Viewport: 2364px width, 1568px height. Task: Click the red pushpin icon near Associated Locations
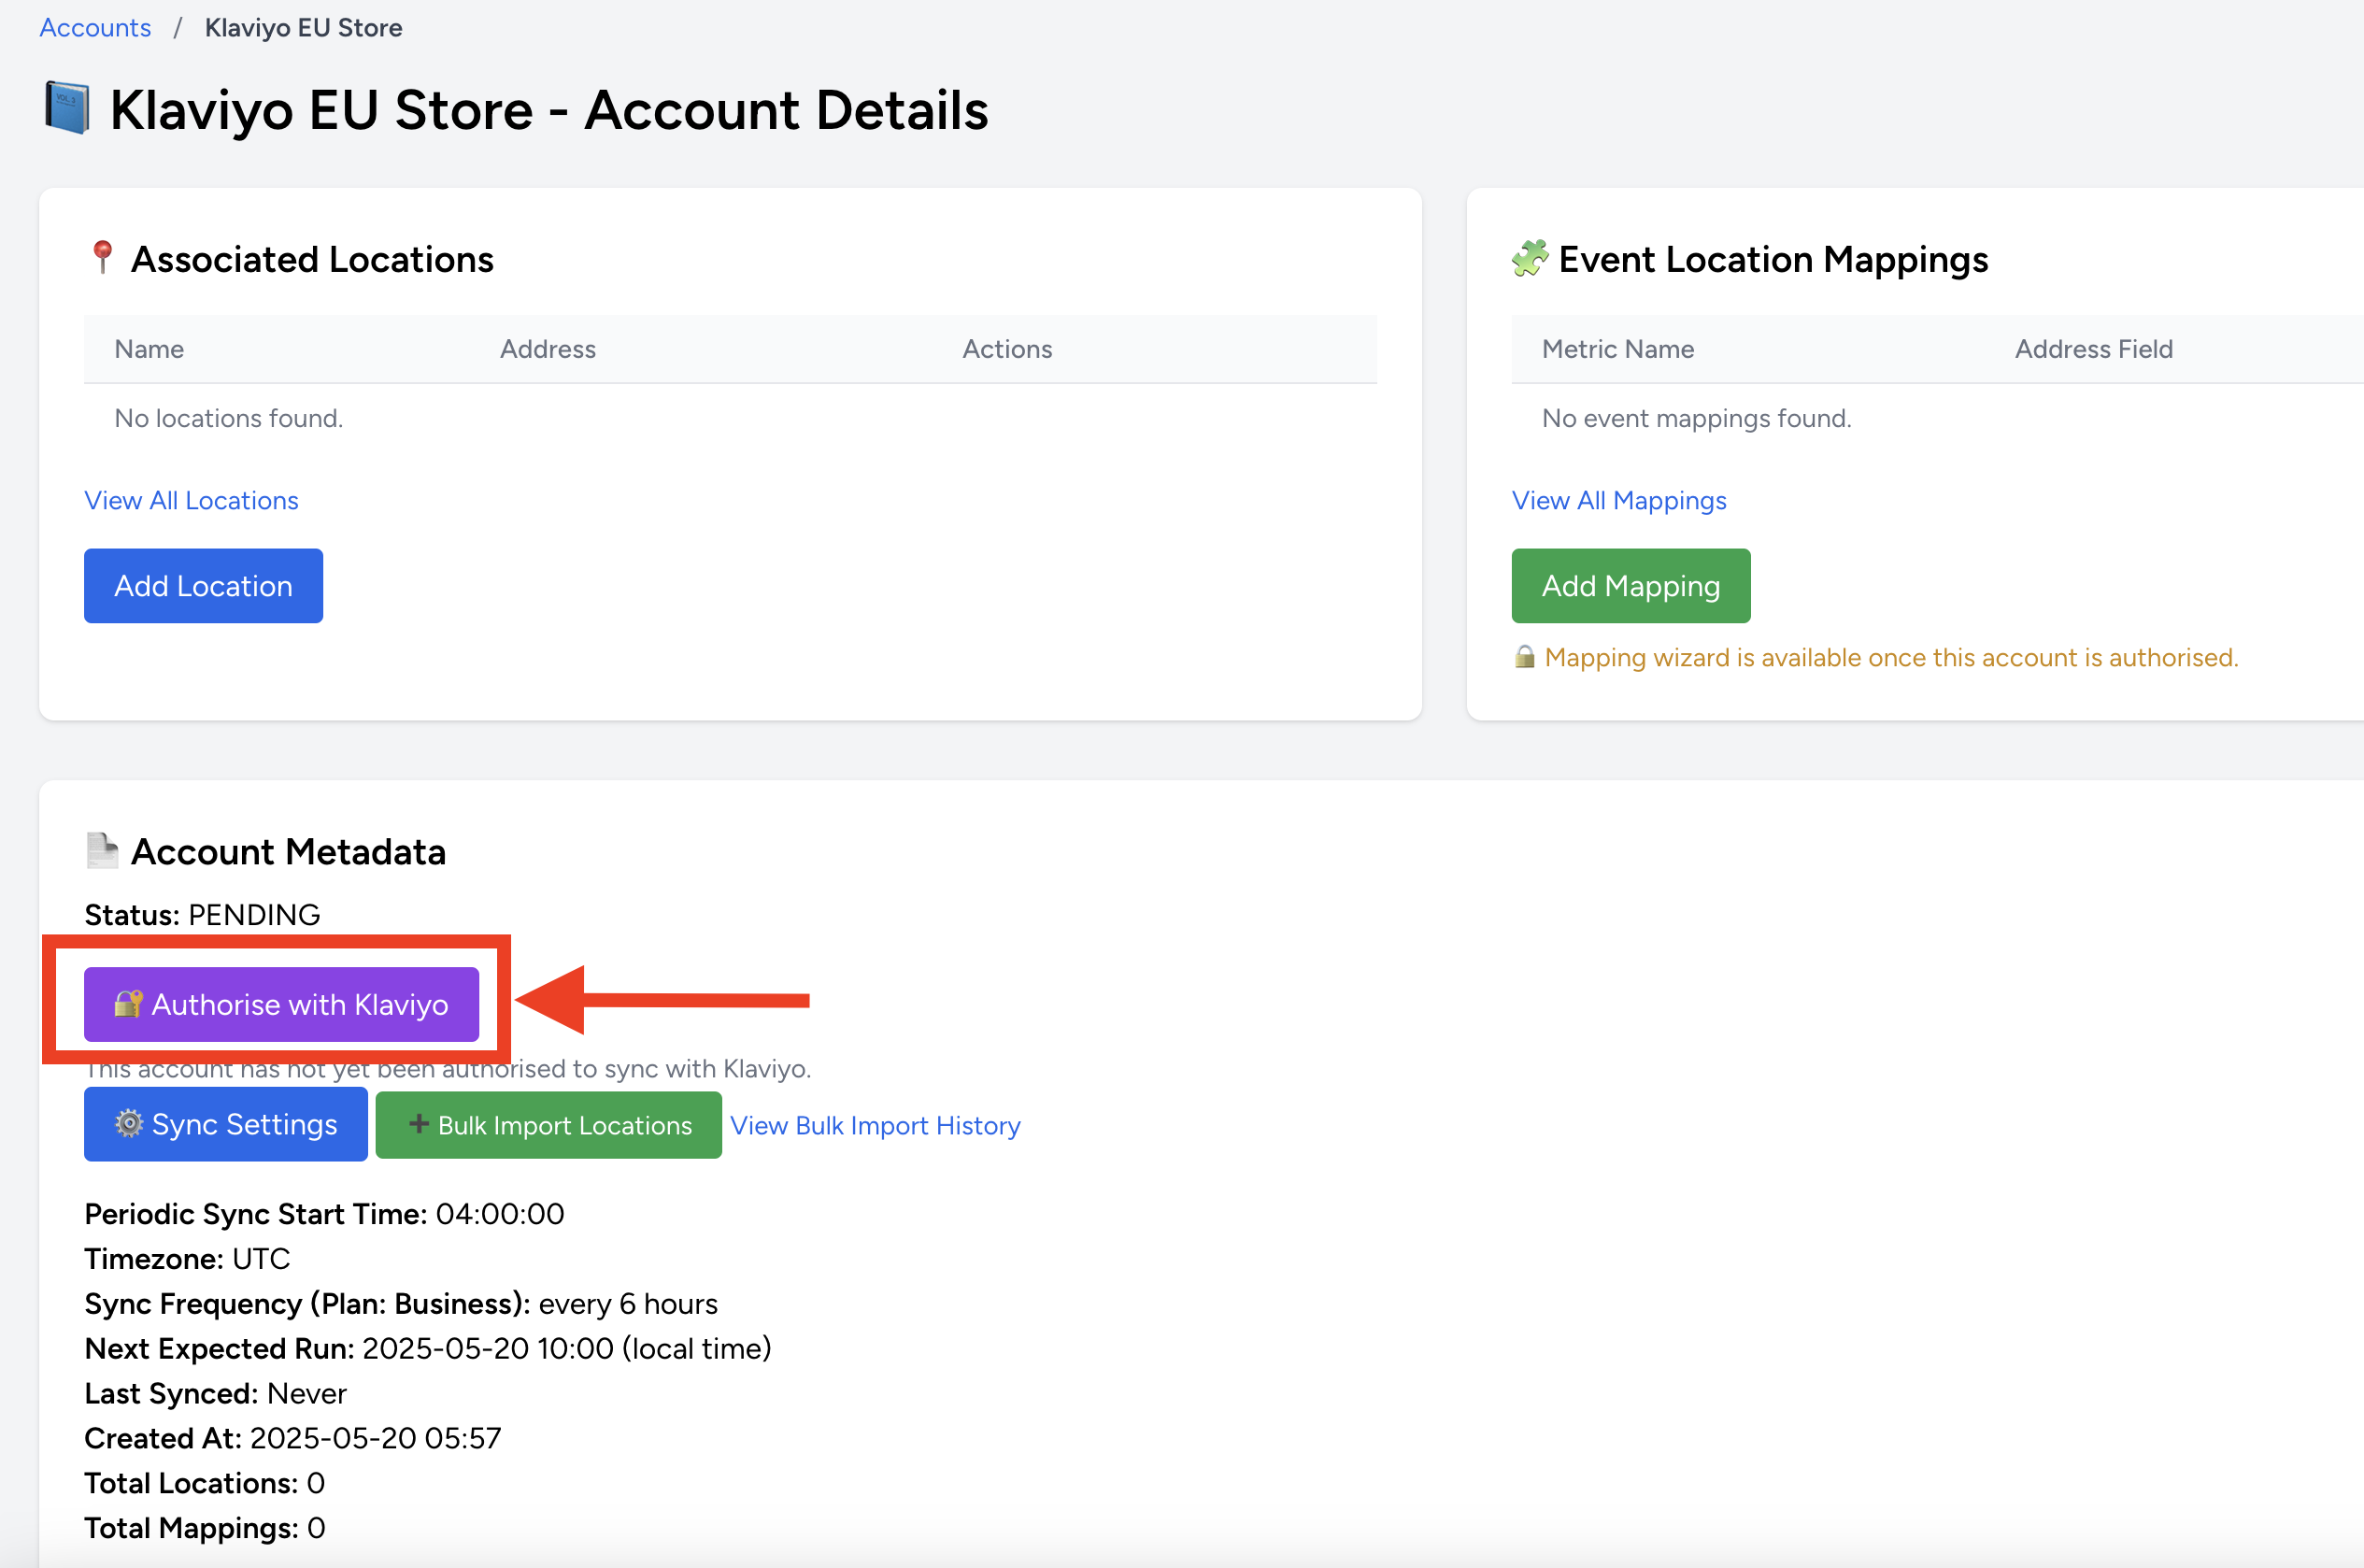tap(102, 258)
